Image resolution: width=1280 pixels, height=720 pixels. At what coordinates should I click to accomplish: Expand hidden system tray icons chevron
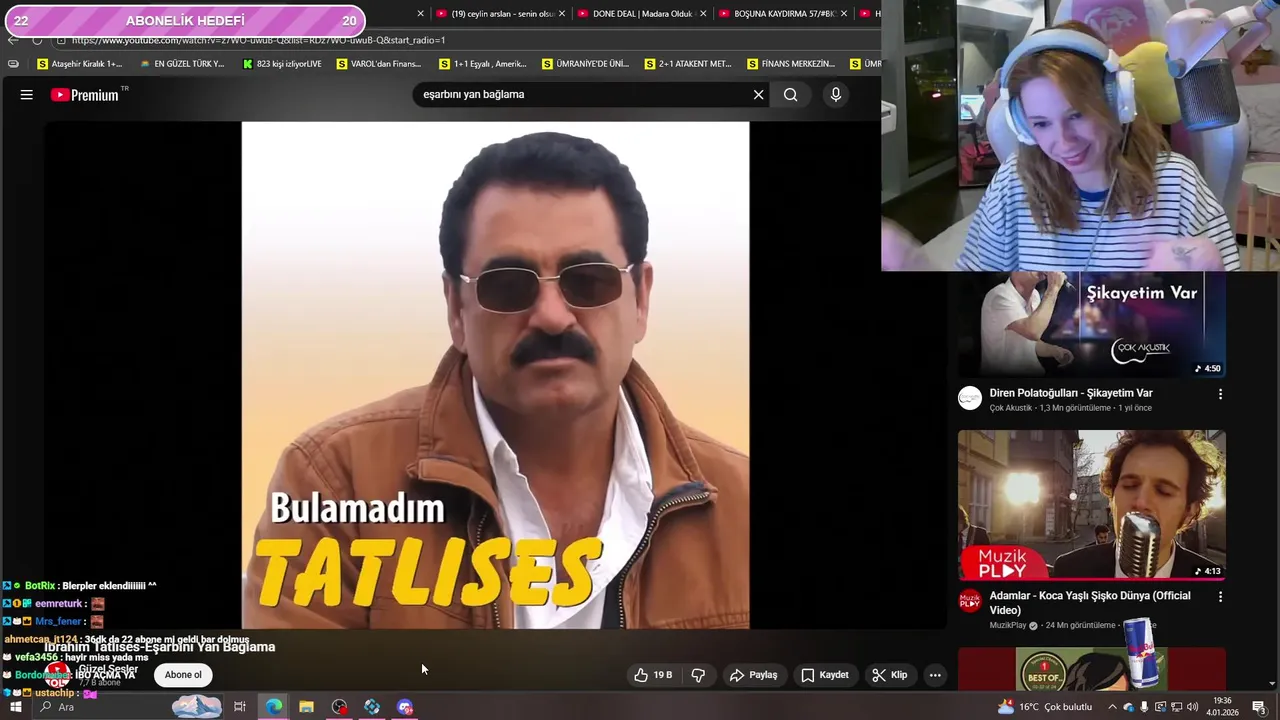(1112, 707)
